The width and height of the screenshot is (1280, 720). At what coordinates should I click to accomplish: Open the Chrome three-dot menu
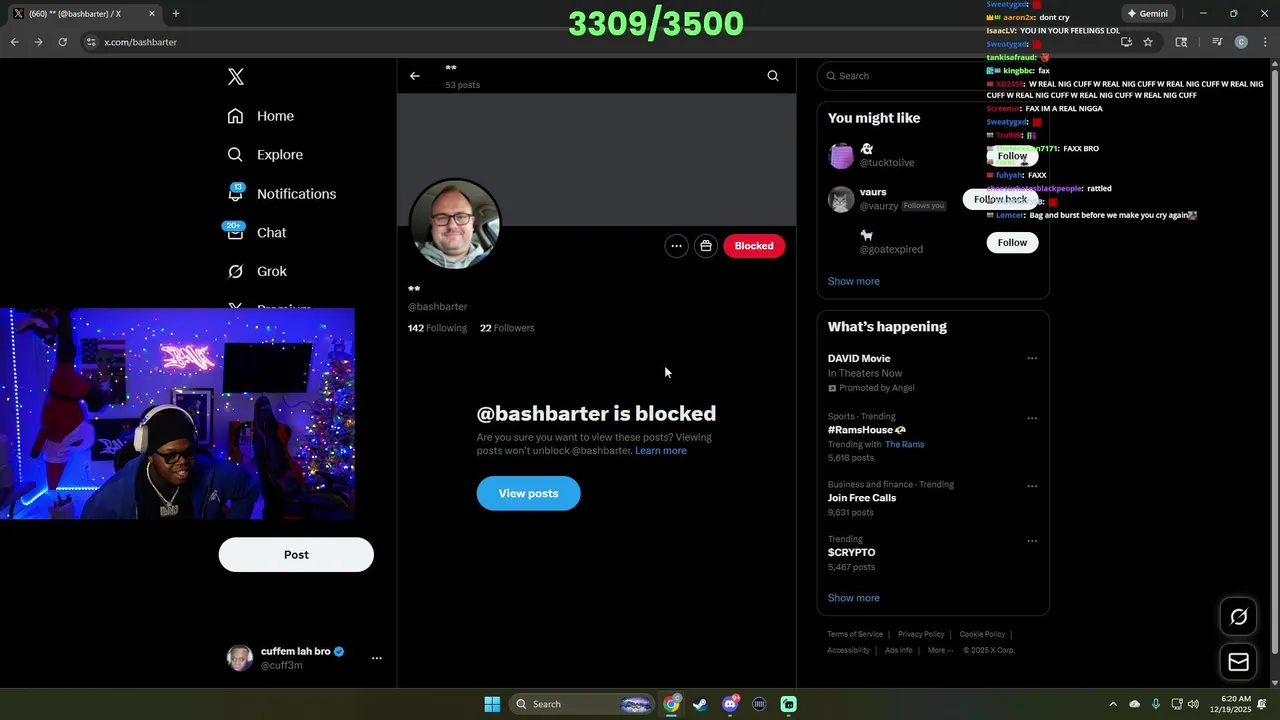[1264, 42]
